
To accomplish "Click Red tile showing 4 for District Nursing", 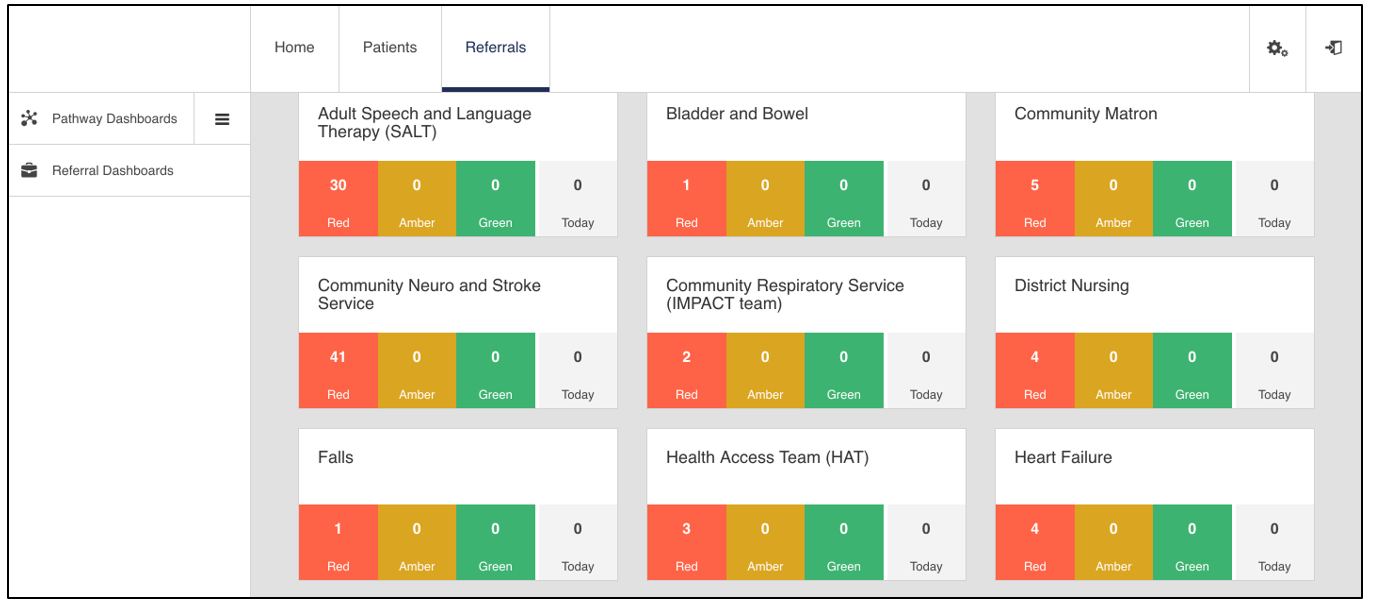I will point(1035,371).
